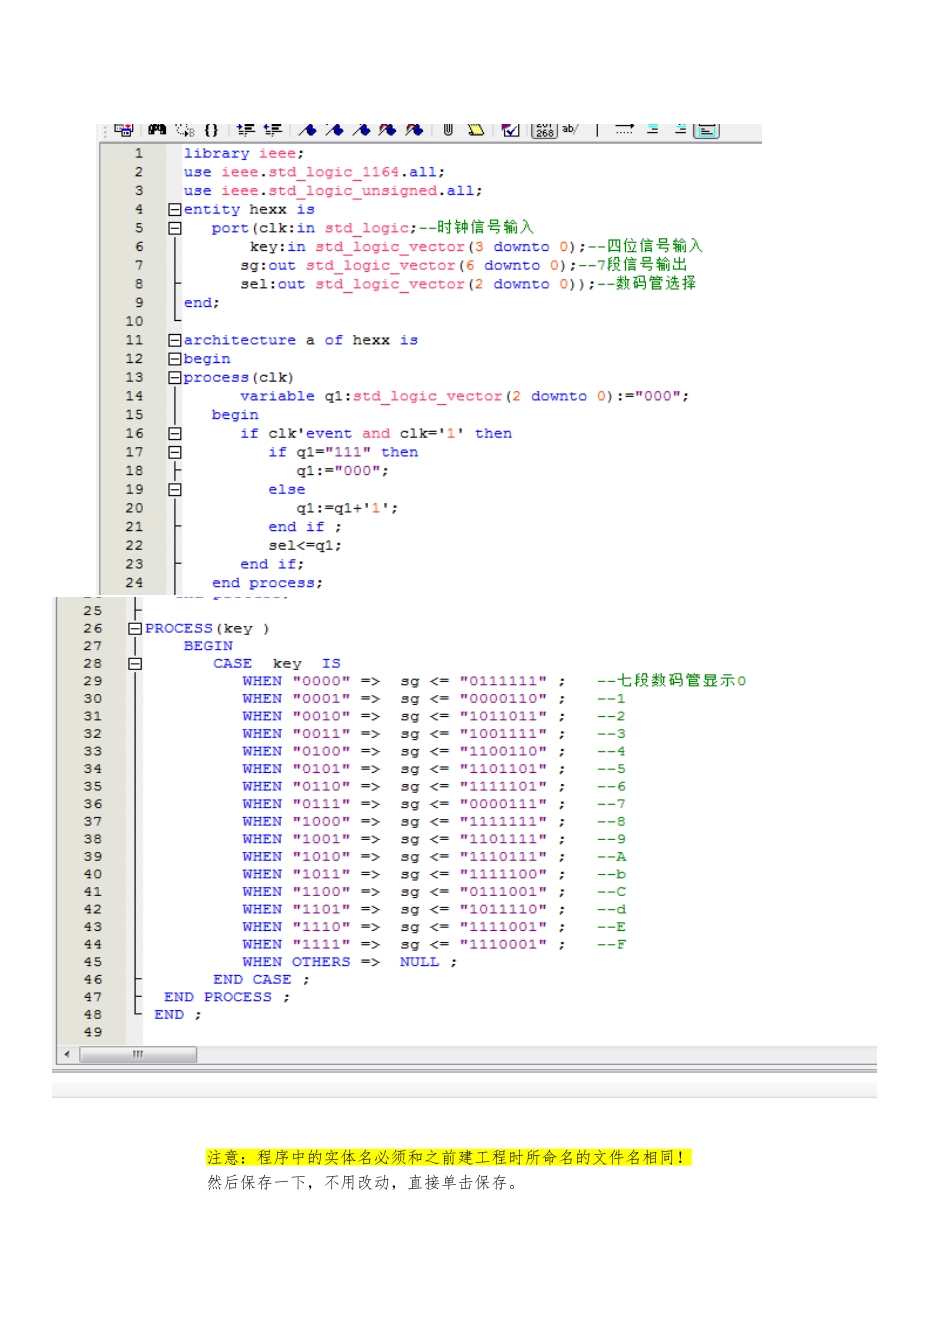Click the "END PROCESS ;" text on line 47
This screenshot has width=950, height=1344.
(227, 997)
